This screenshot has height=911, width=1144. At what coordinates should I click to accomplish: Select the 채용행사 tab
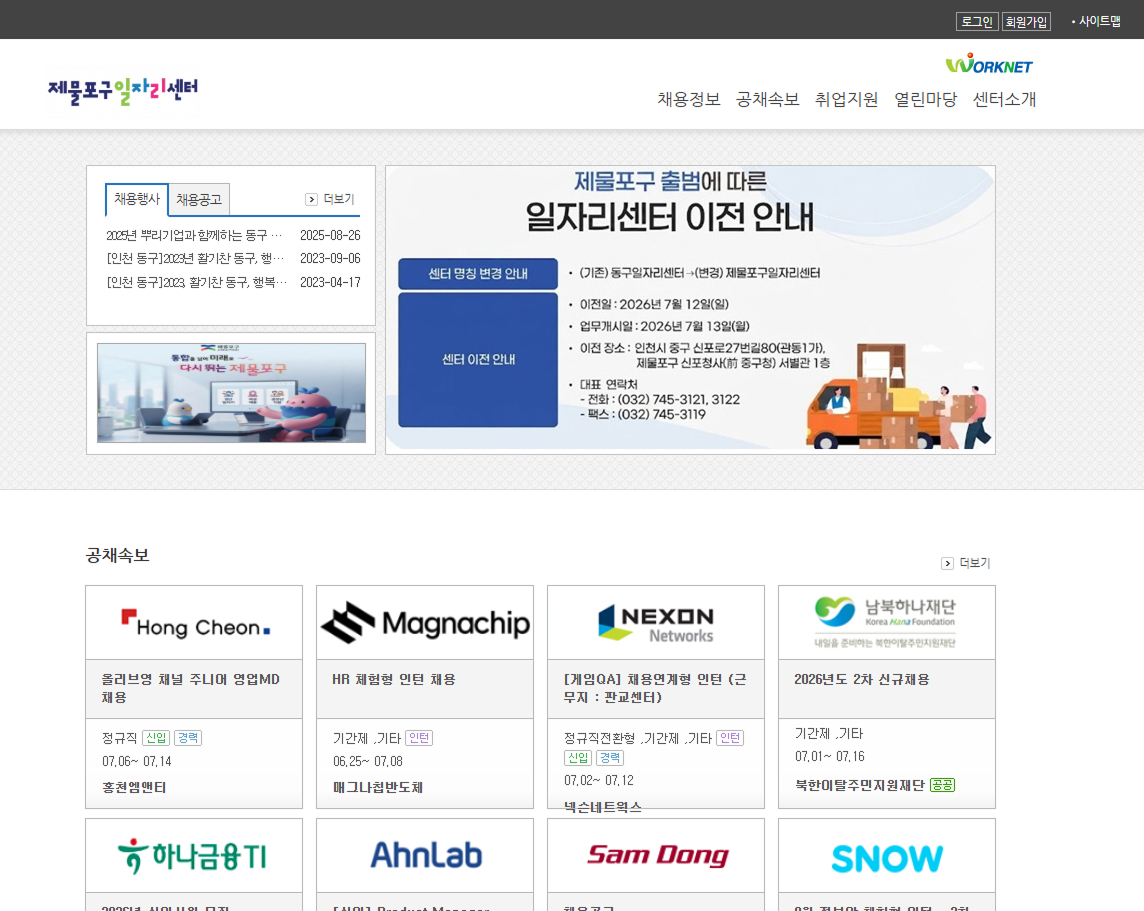[x=136, y=199]
